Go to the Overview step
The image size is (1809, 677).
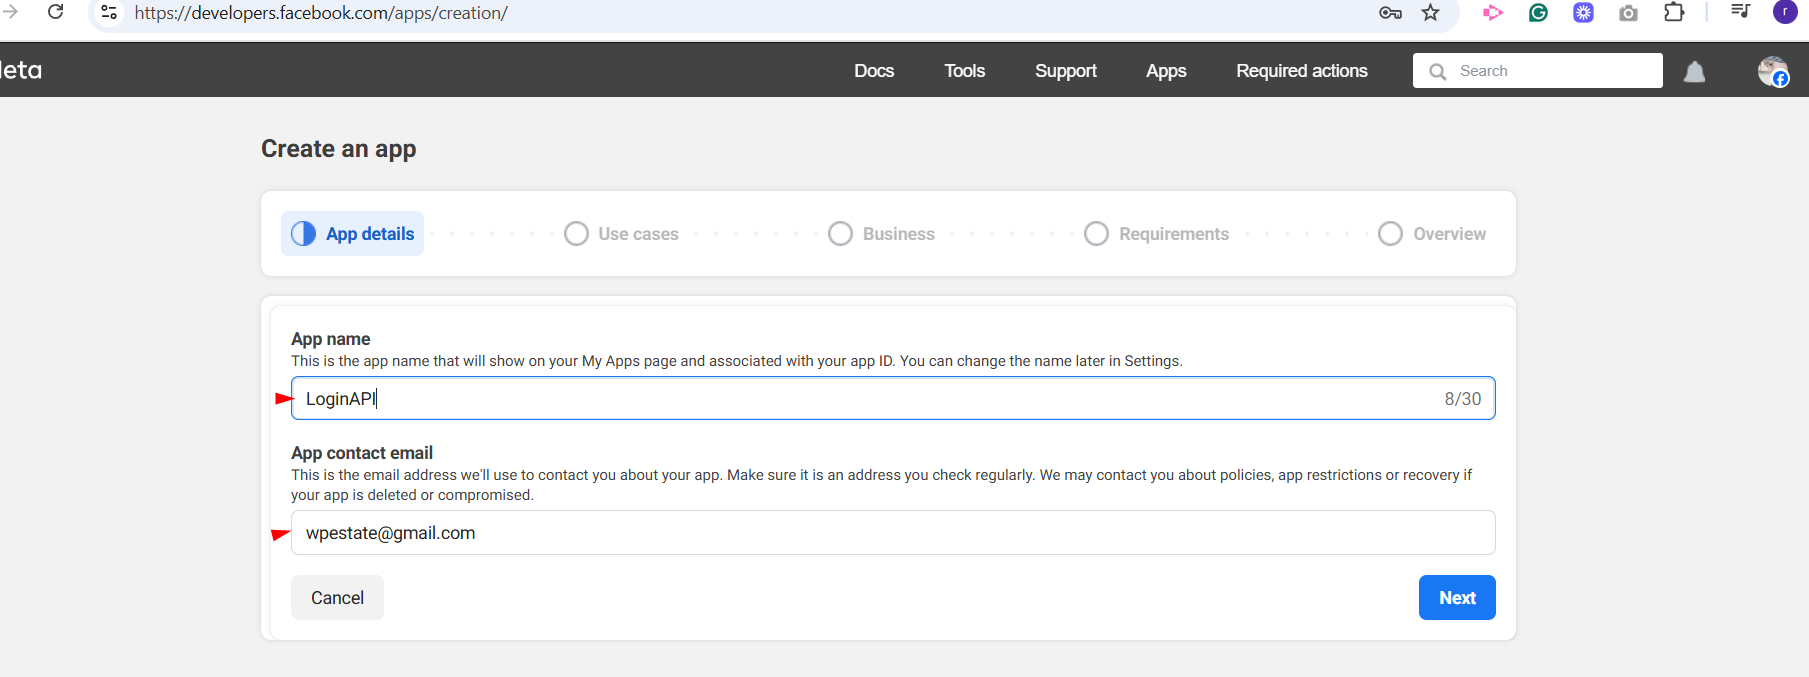pos(1432,234)
